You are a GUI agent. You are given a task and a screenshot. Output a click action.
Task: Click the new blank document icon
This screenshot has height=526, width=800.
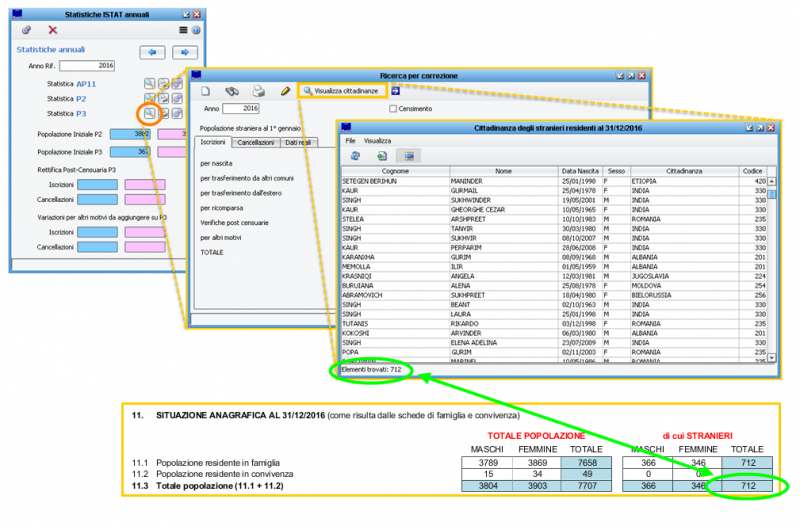(x=206, y=90)
